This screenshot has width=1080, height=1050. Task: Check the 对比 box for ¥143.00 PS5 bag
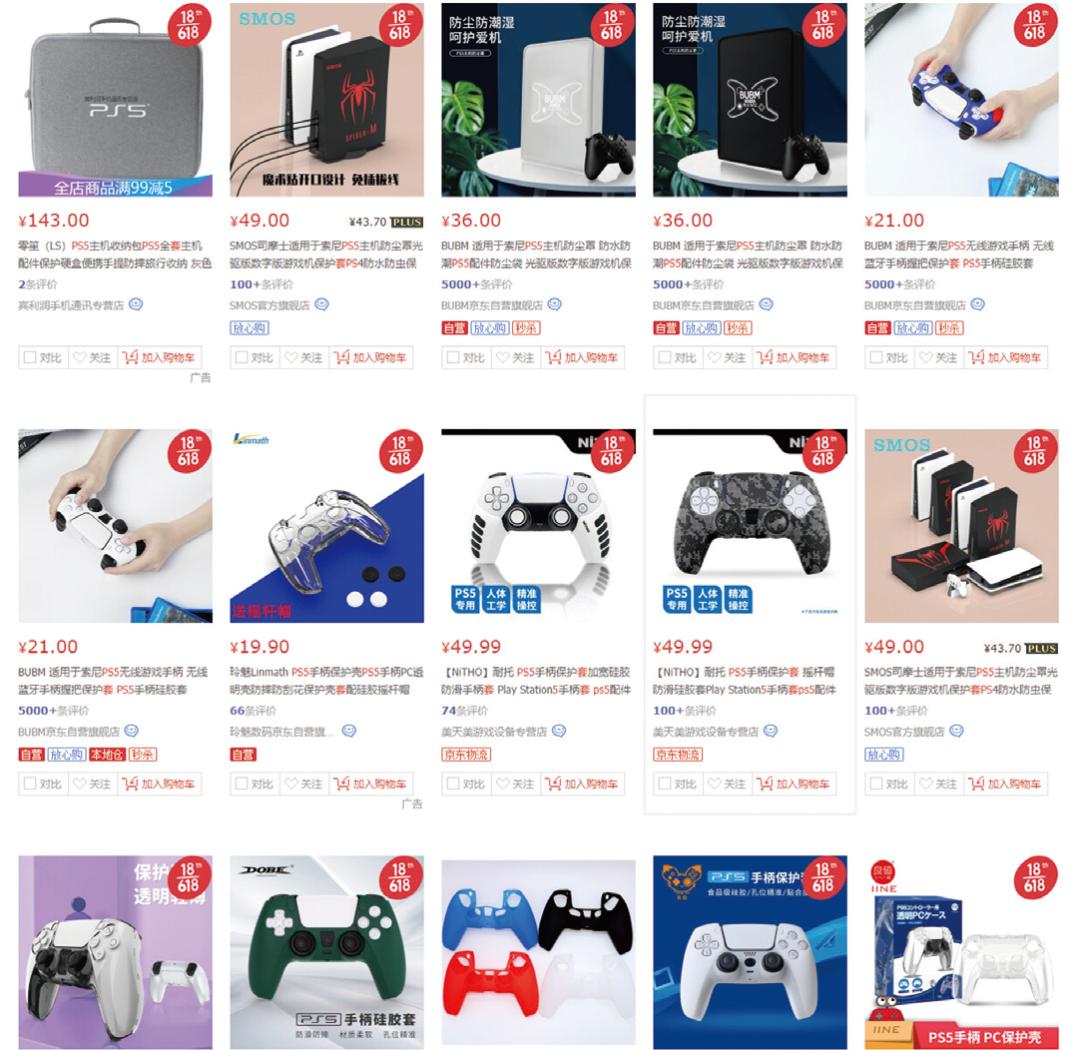(30, 358)
